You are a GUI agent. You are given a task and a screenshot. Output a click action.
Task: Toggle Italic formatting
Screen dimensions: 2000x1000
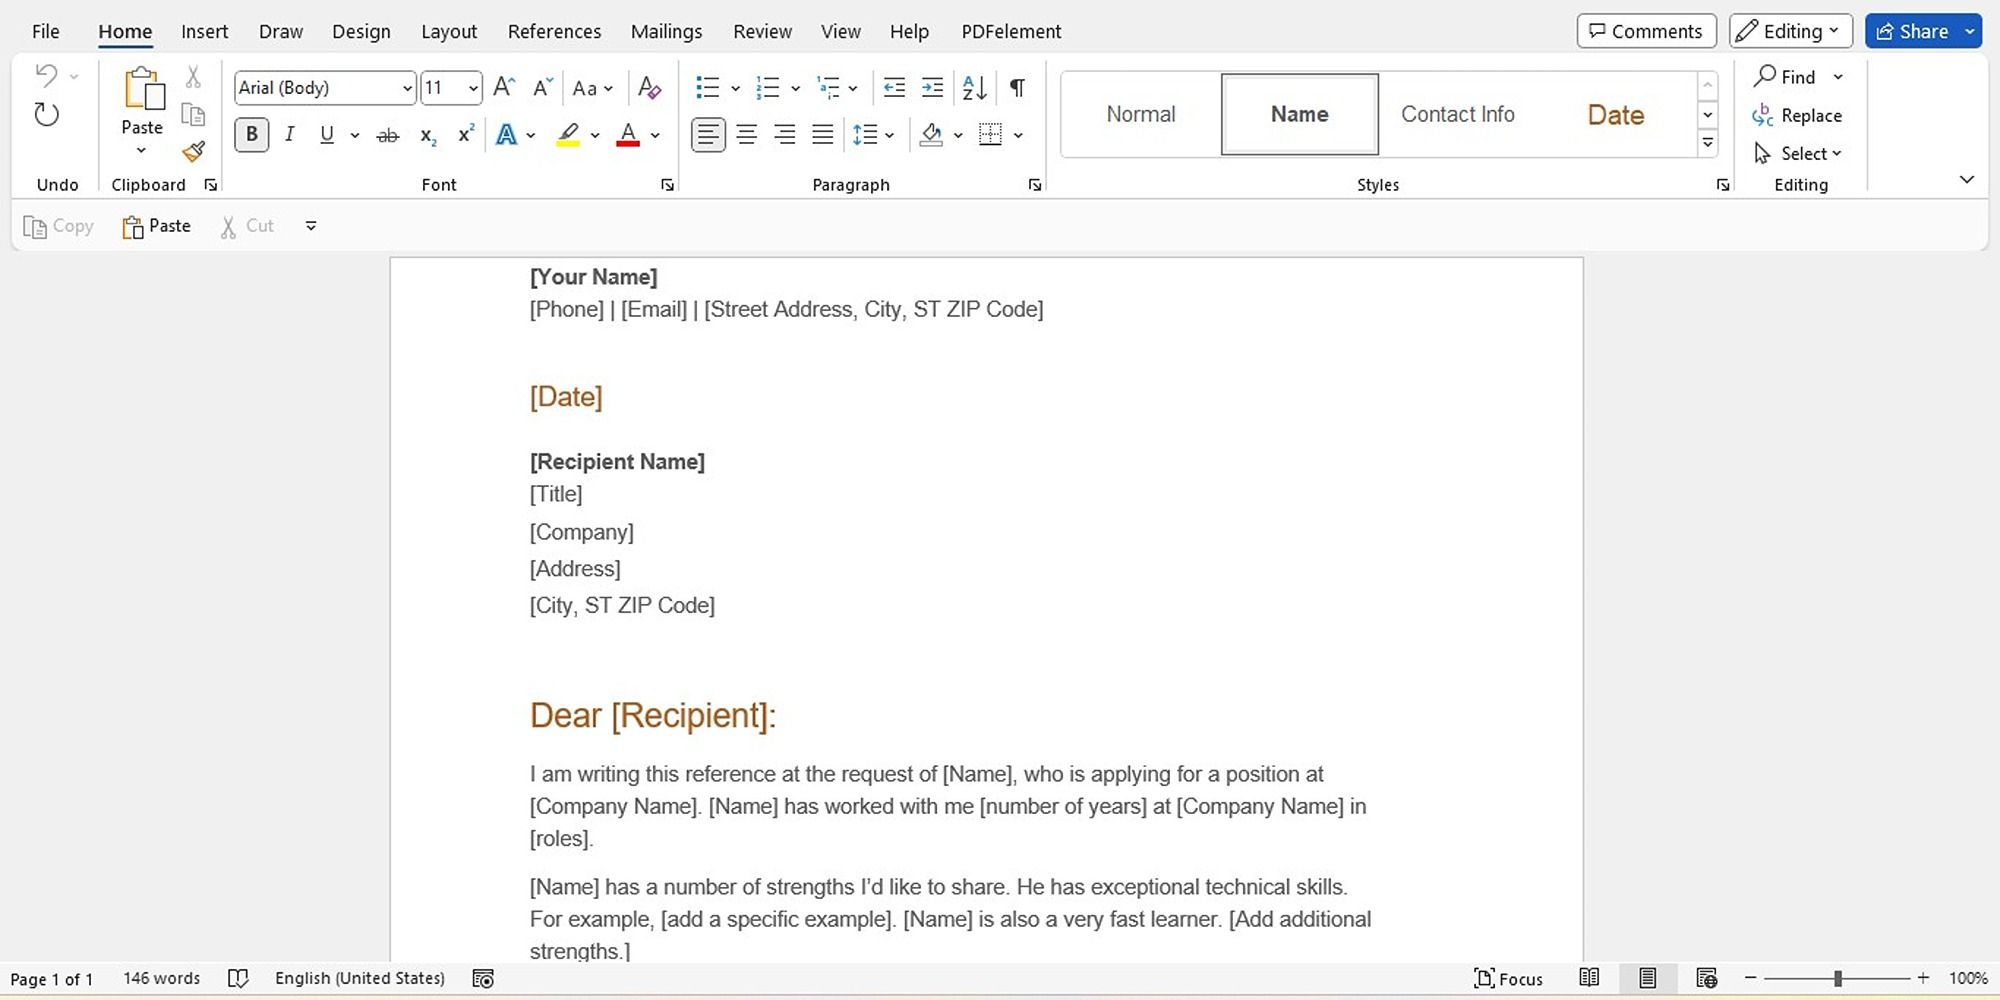click(289, 135)
